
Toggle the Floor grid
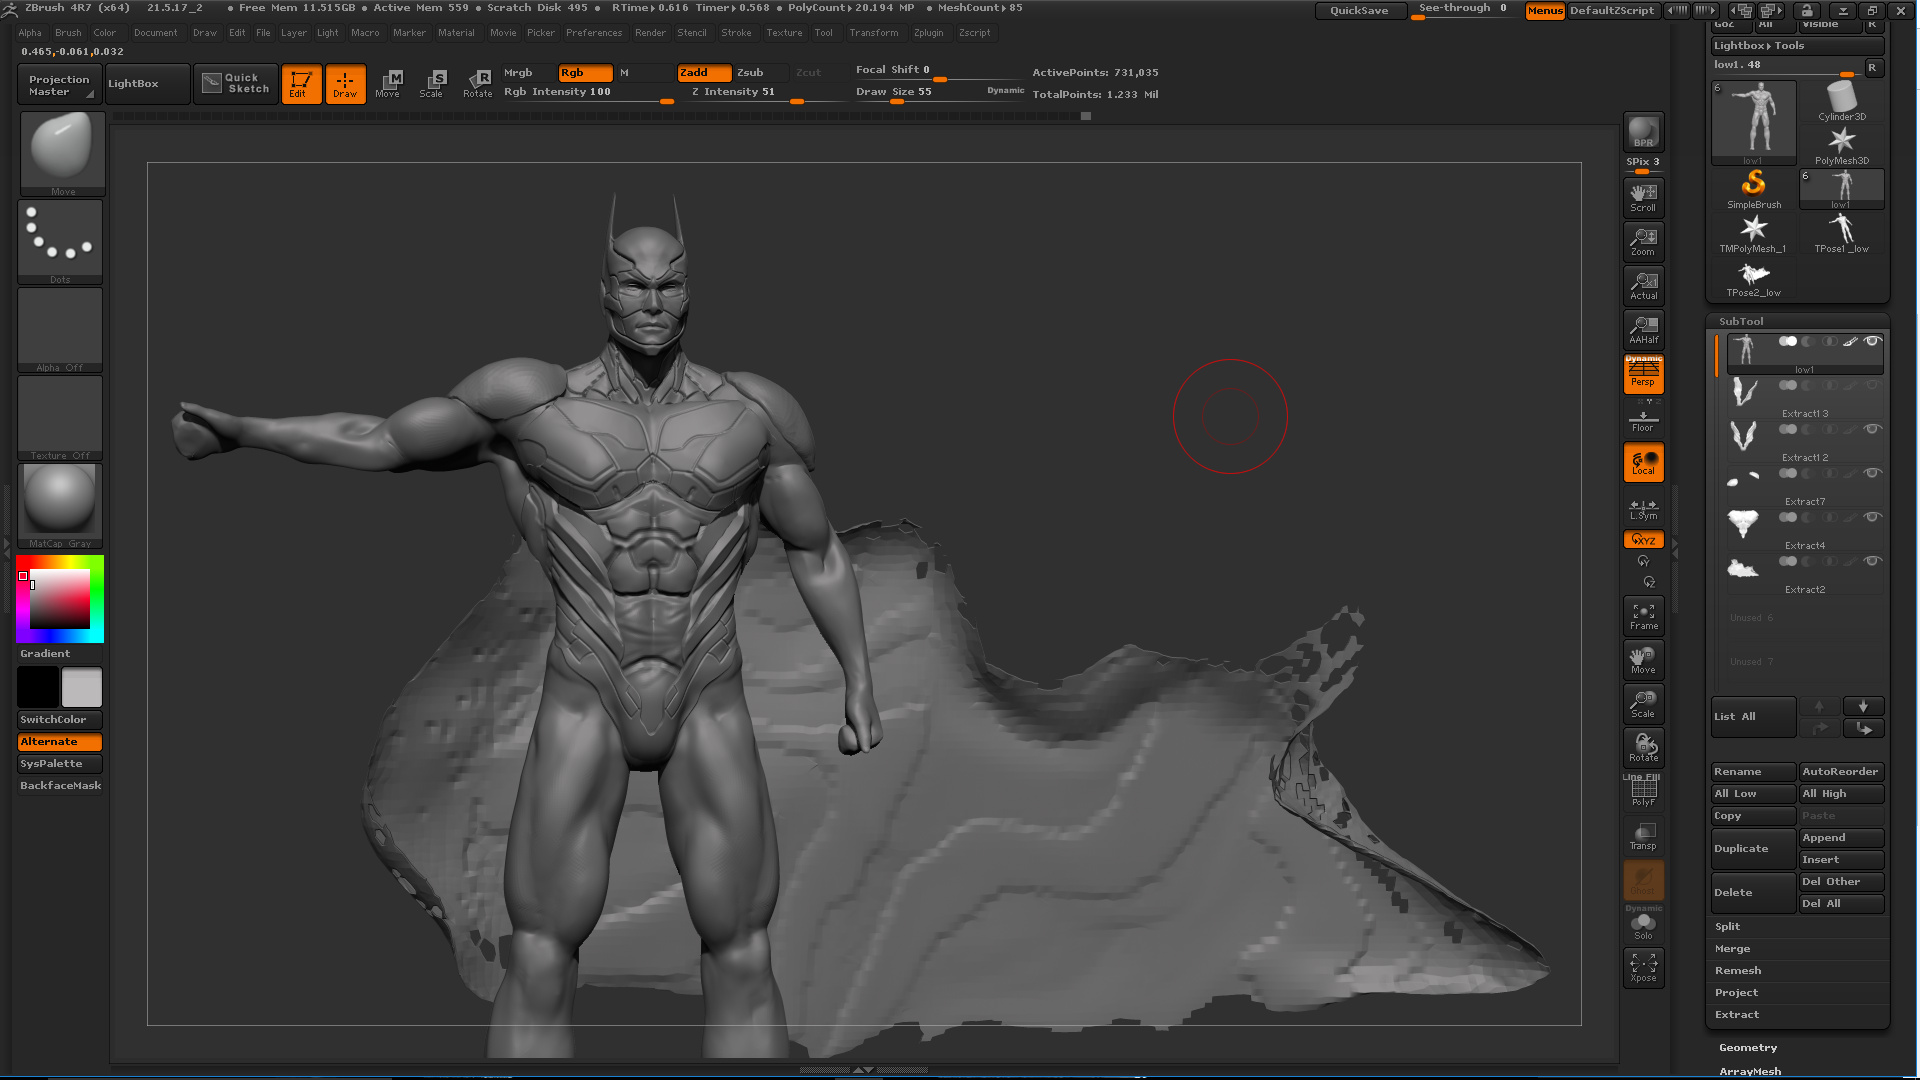coord(1643,420)
